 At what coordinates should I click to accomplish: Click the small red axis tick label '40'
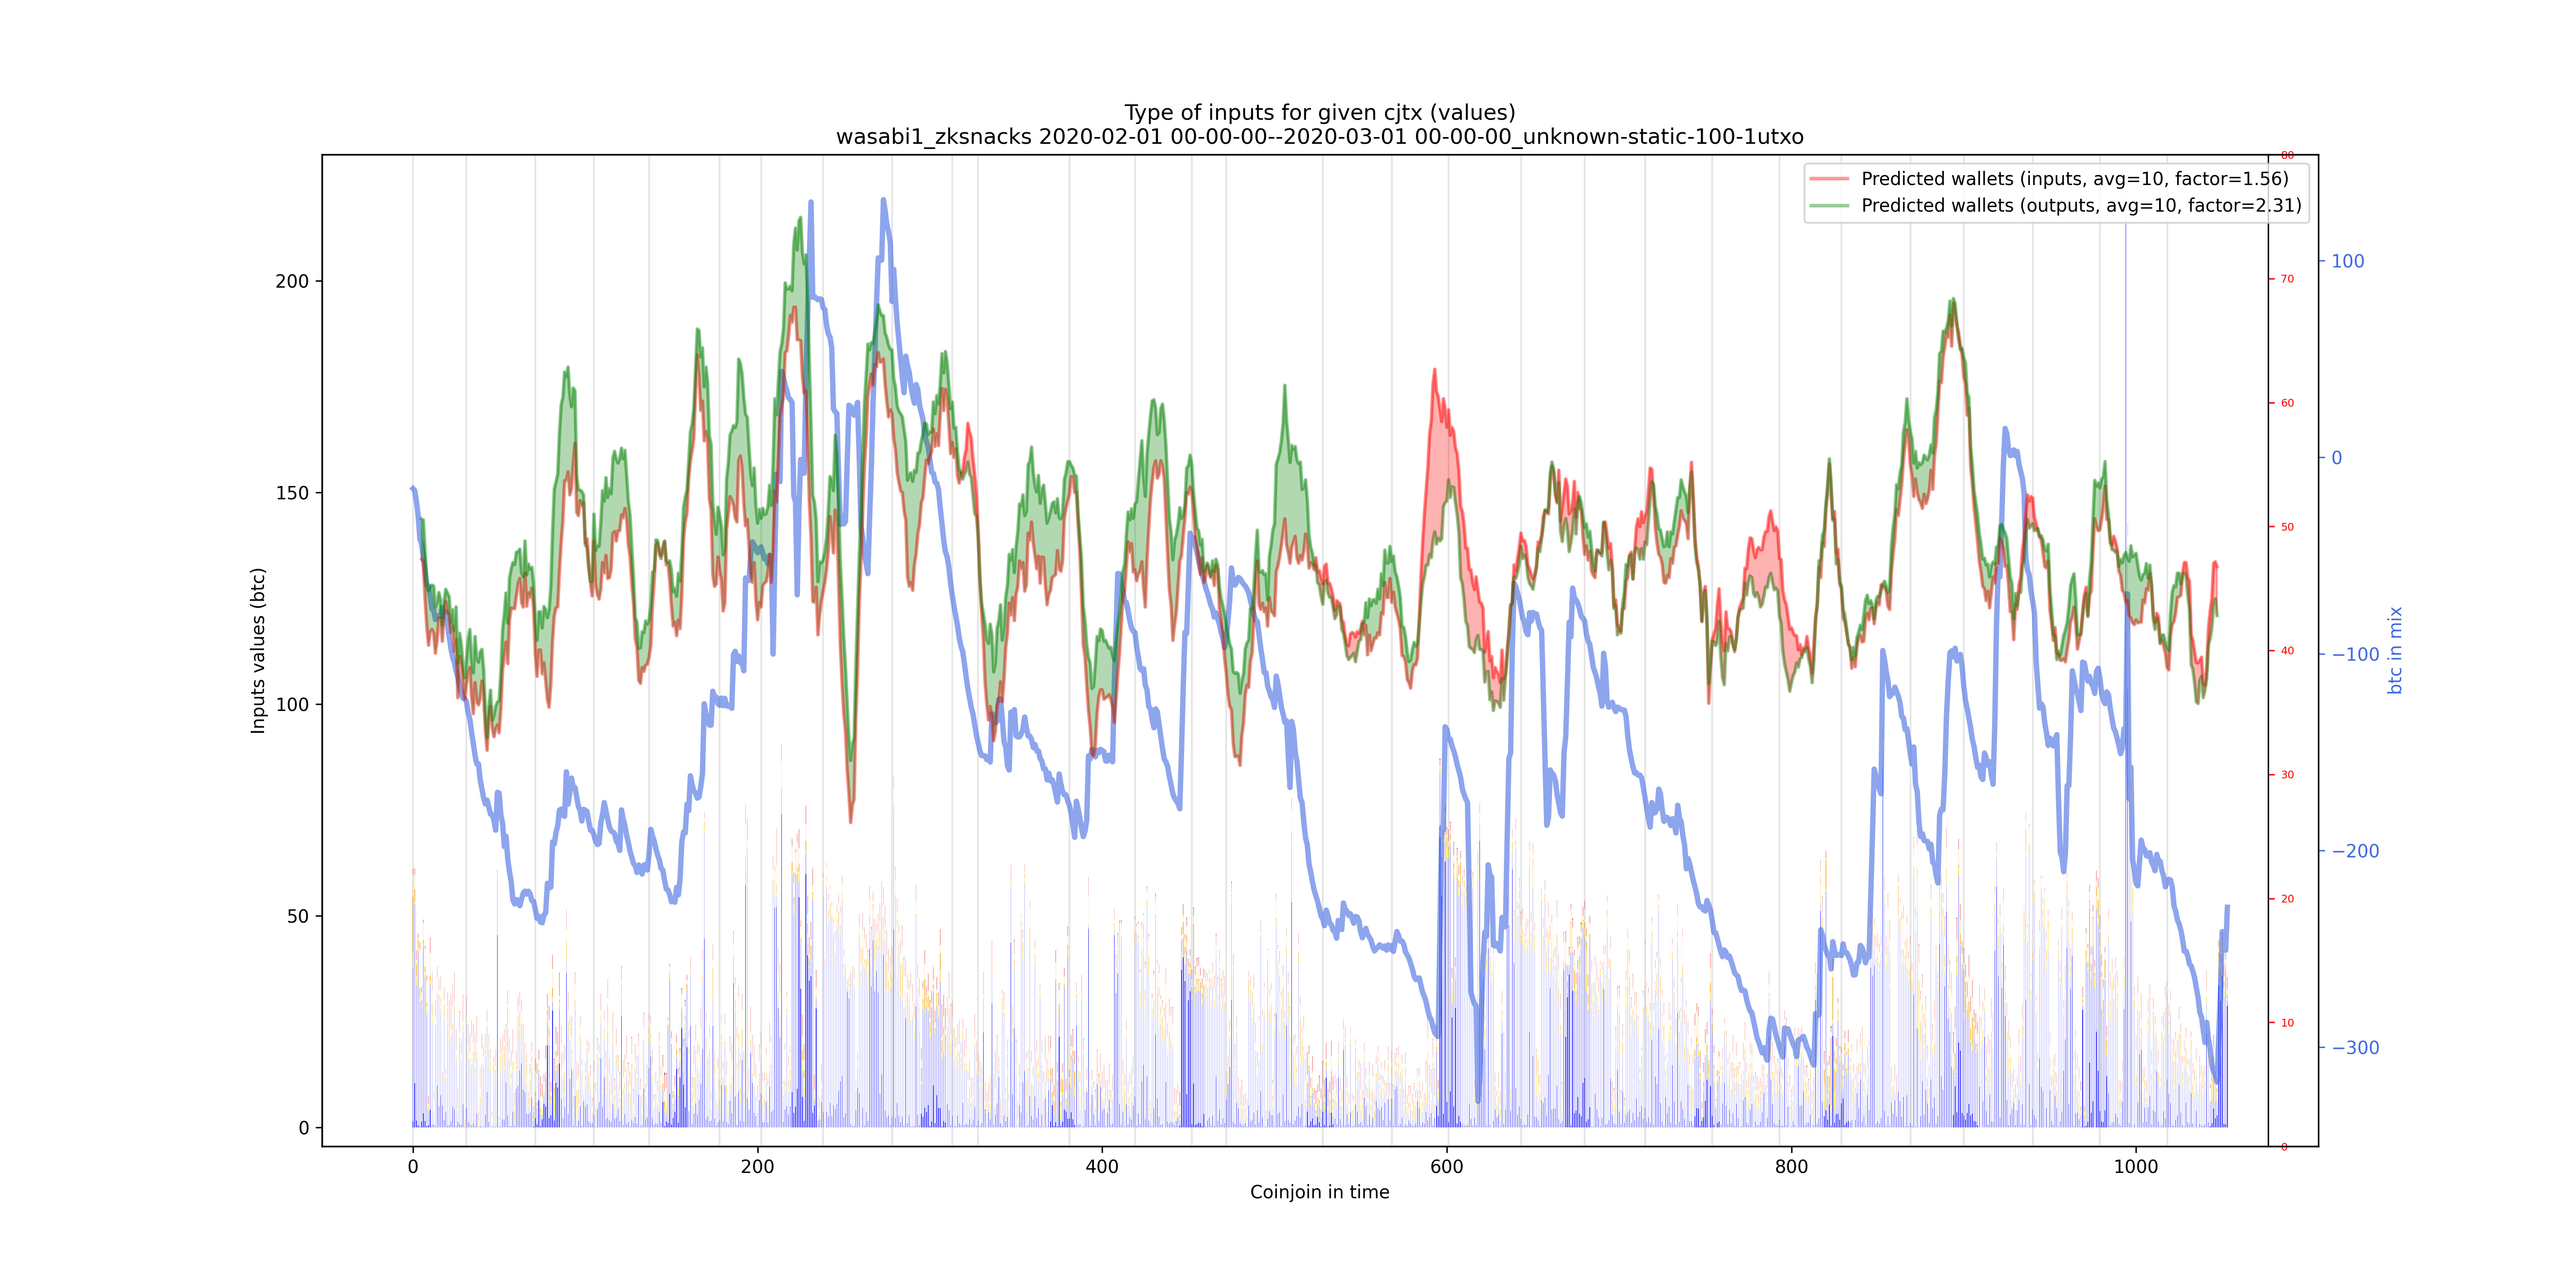[2287, 651]
